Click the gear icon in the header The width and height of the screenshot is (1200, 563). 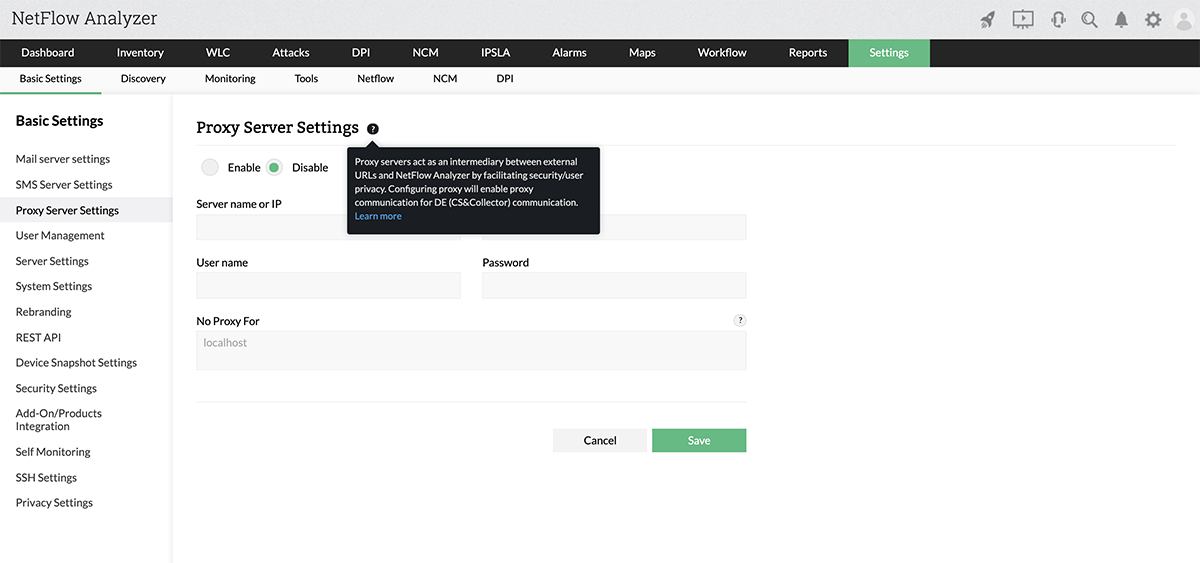(x=1153, y=19)
